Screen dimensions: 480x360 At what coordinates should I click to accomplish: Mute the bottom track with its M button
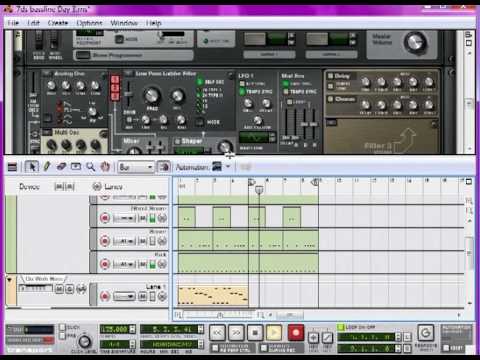point(59,289)
